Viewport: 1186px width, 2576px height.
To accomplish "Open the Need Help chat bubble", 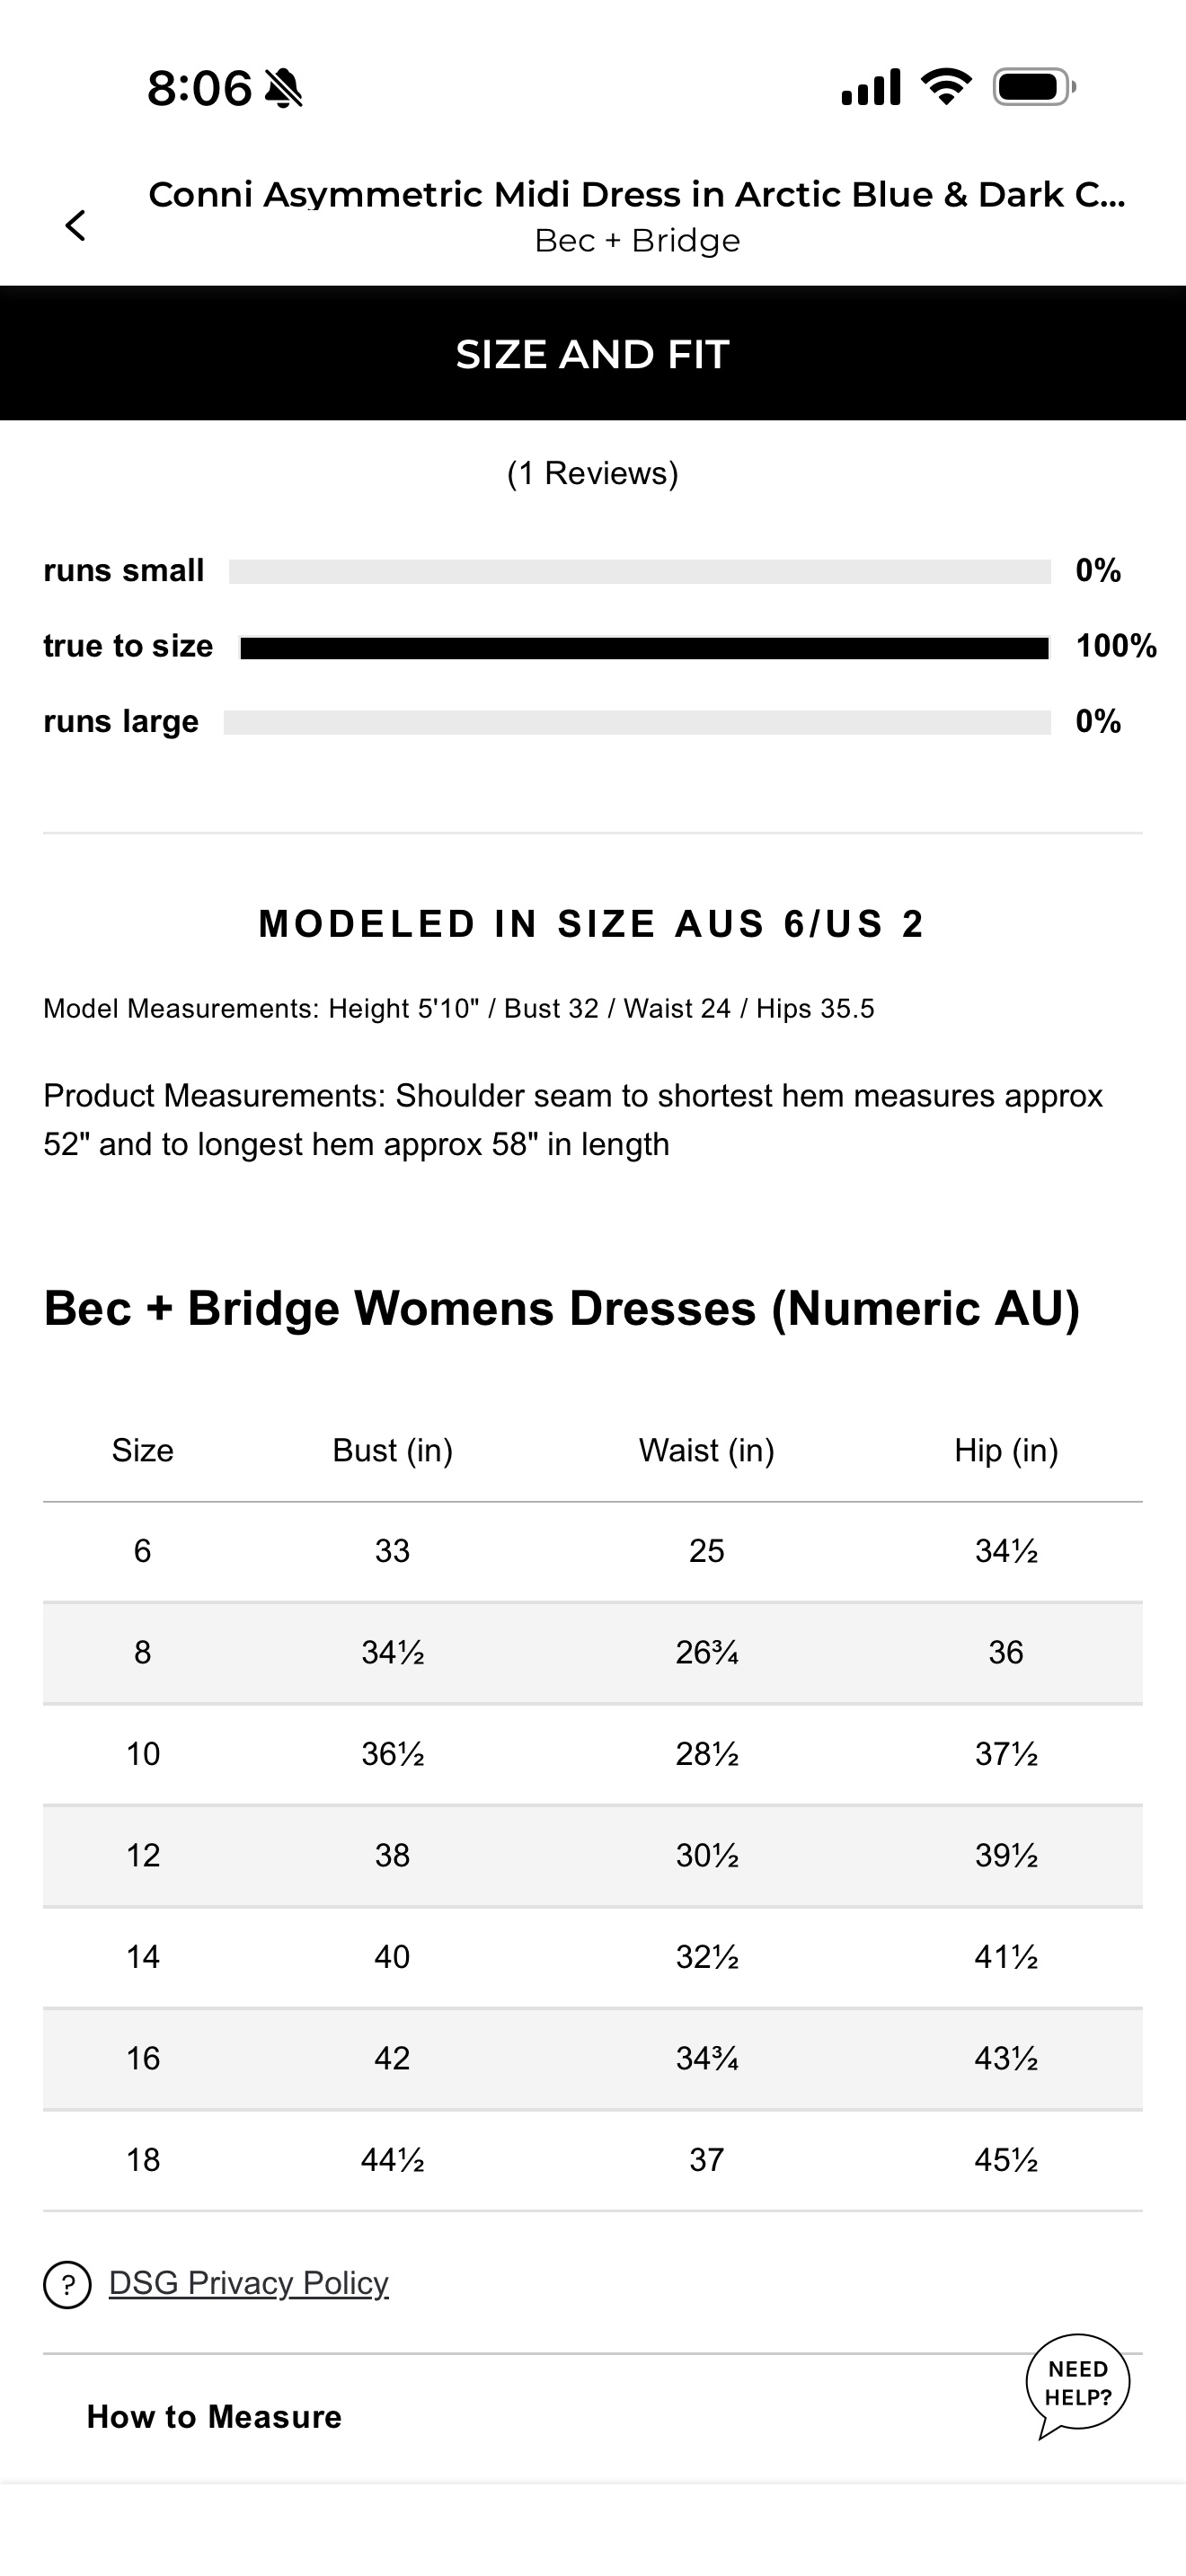I will pyautogui.click(x=1078, y=2386).
